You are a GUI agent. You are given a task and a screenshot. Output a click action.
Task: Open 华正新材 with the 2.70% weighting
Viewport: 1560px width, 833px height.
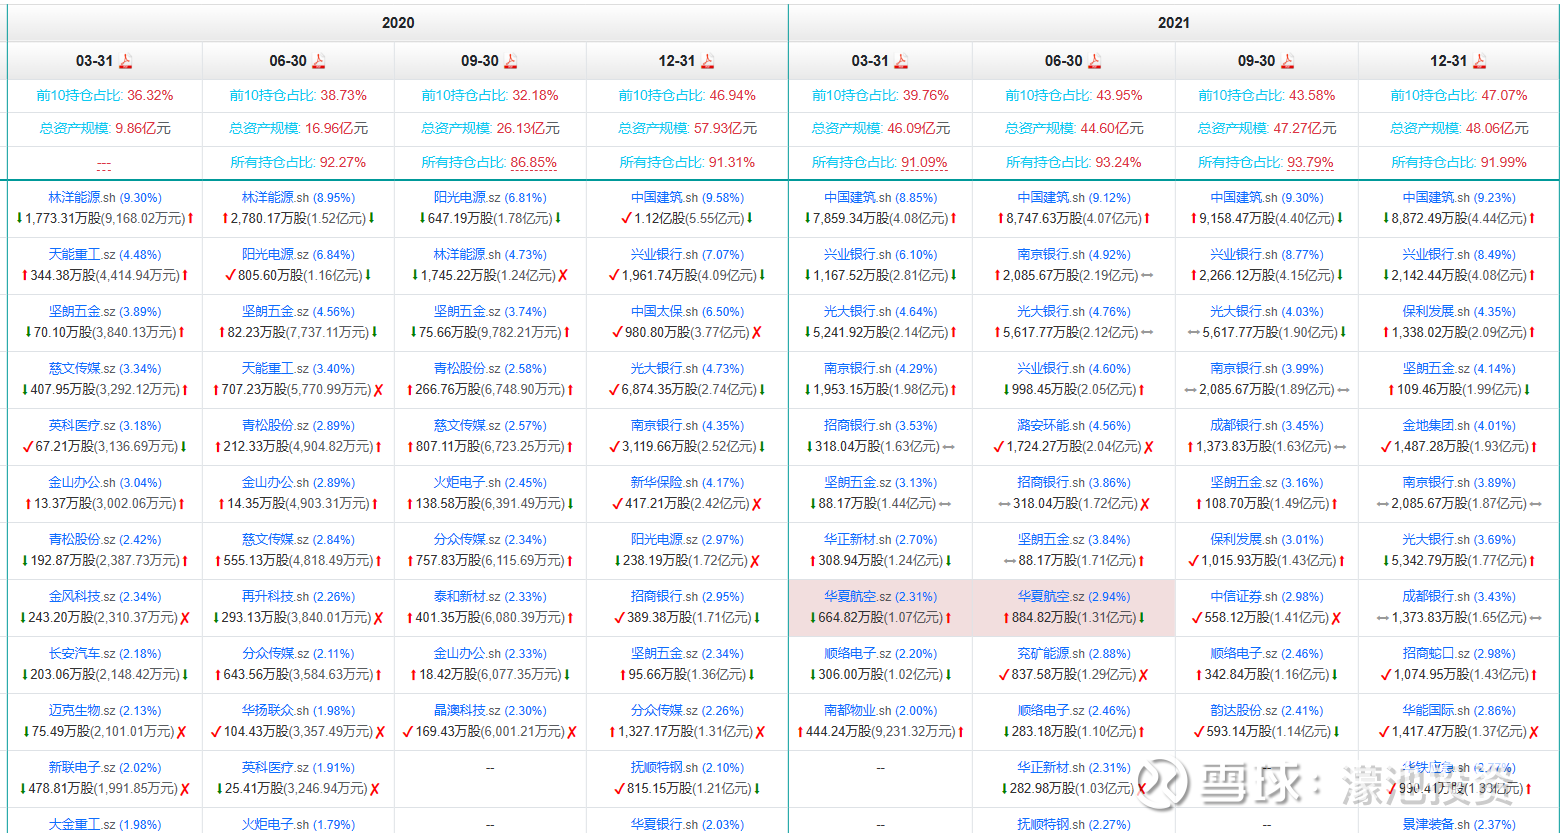[851, 540]
